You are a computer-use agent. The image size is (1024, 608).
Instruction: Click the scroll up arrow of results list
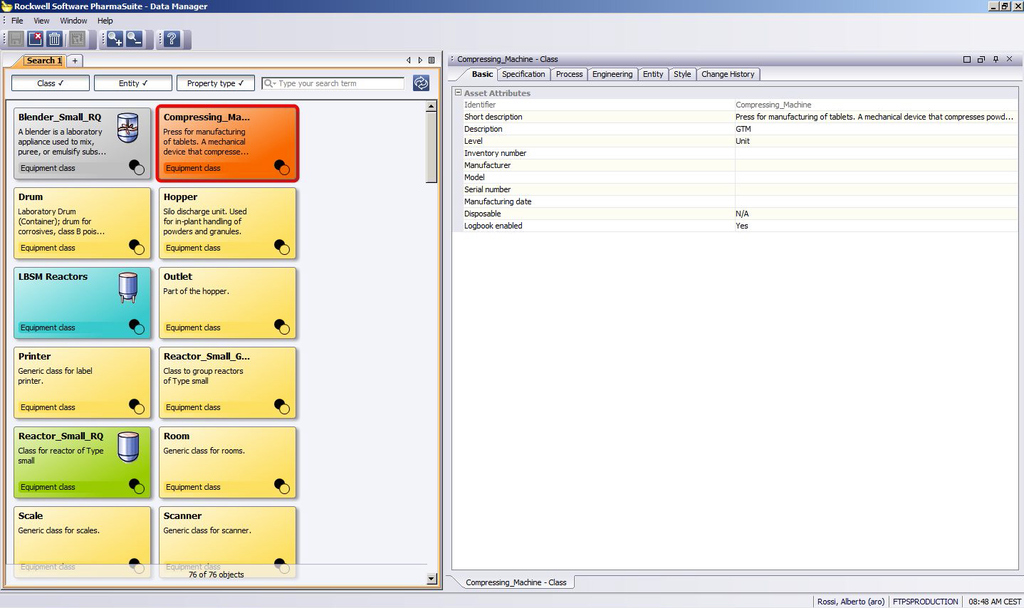point(431,106)
